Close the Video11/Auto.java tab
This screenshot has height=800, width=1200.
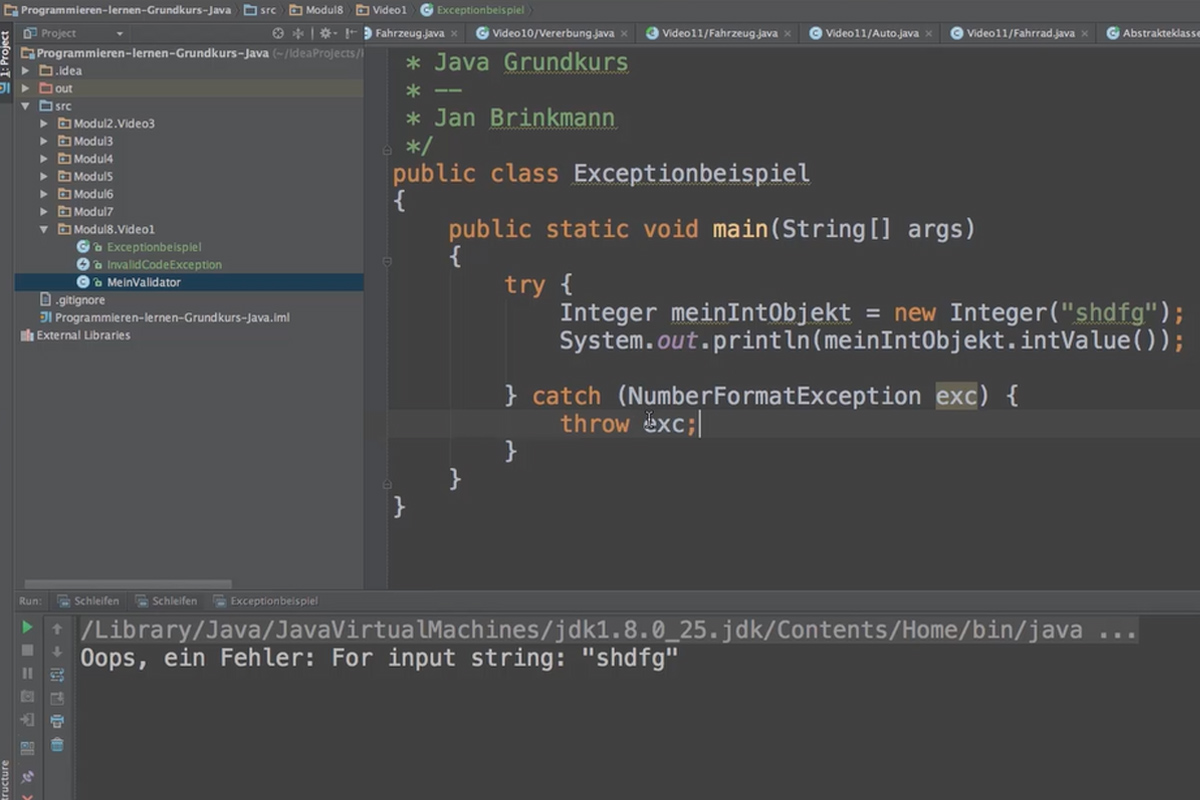tap(929, 33)
